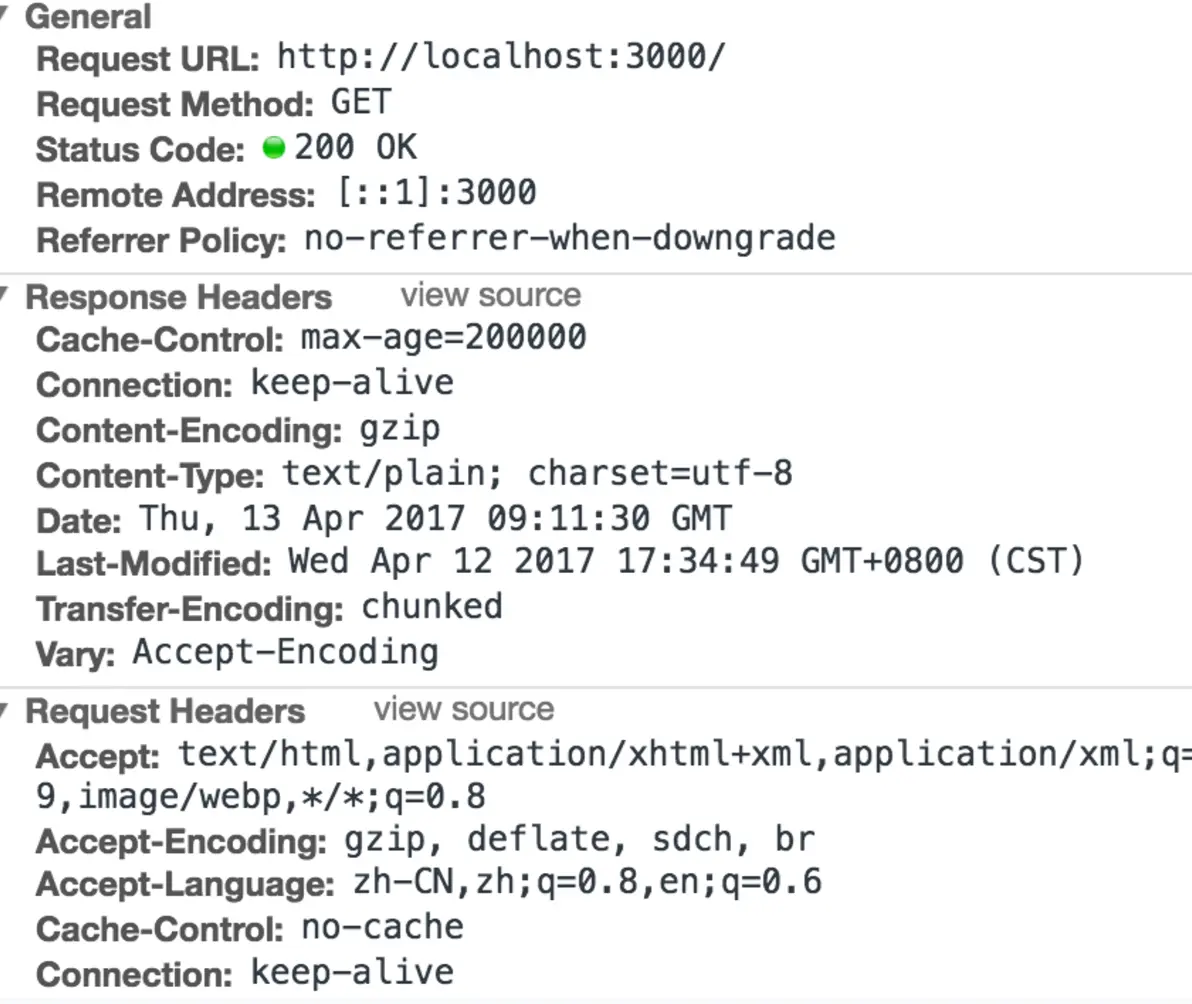Collapse the Request Headers section
The image size is (1192, 1004).
coord(7,711)
